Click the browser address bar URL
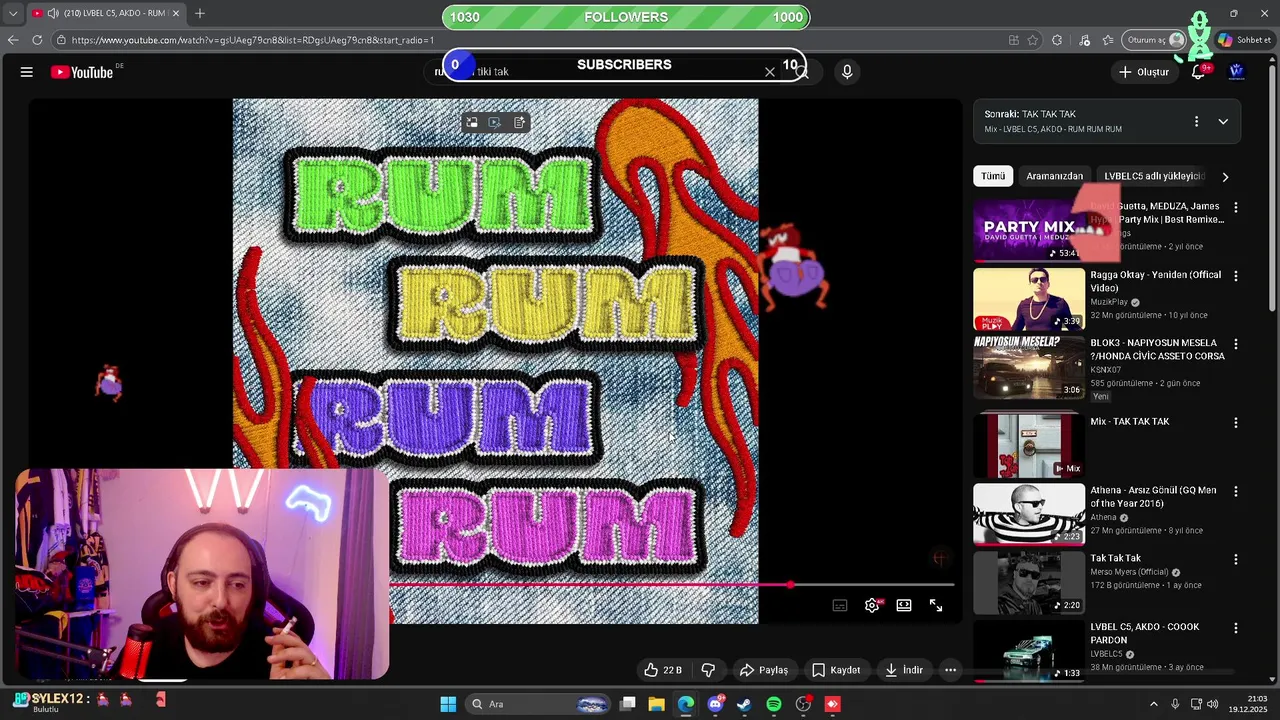 pyautogui.click(x=253, y=40)
